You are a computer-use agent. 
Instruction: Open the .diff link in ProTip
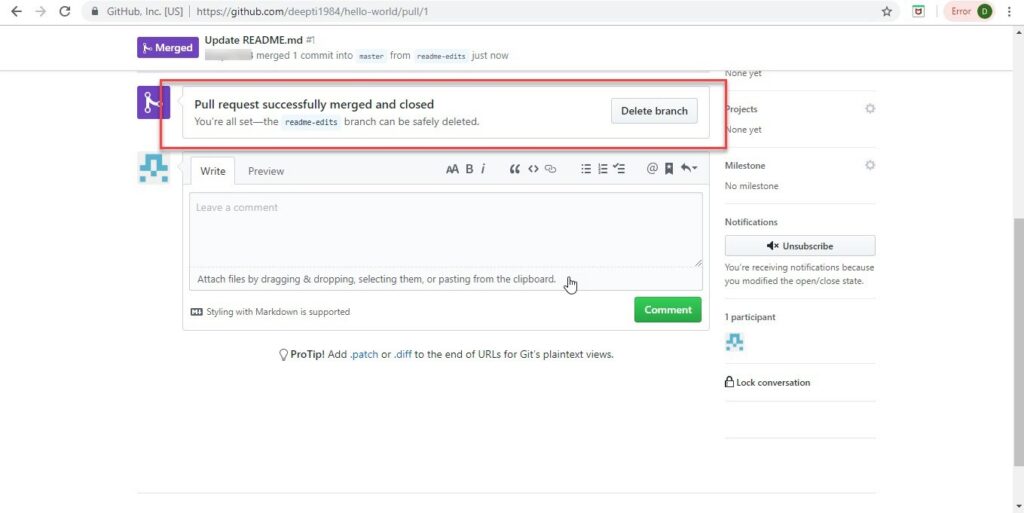coord(403,354)
